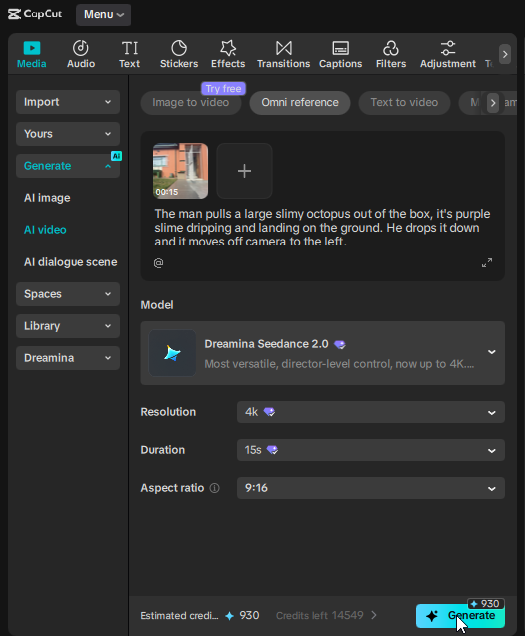The height and width of the screenshot is (636, 525).
Task: Click the aspect ratio info icon
Action: (214, 488)
